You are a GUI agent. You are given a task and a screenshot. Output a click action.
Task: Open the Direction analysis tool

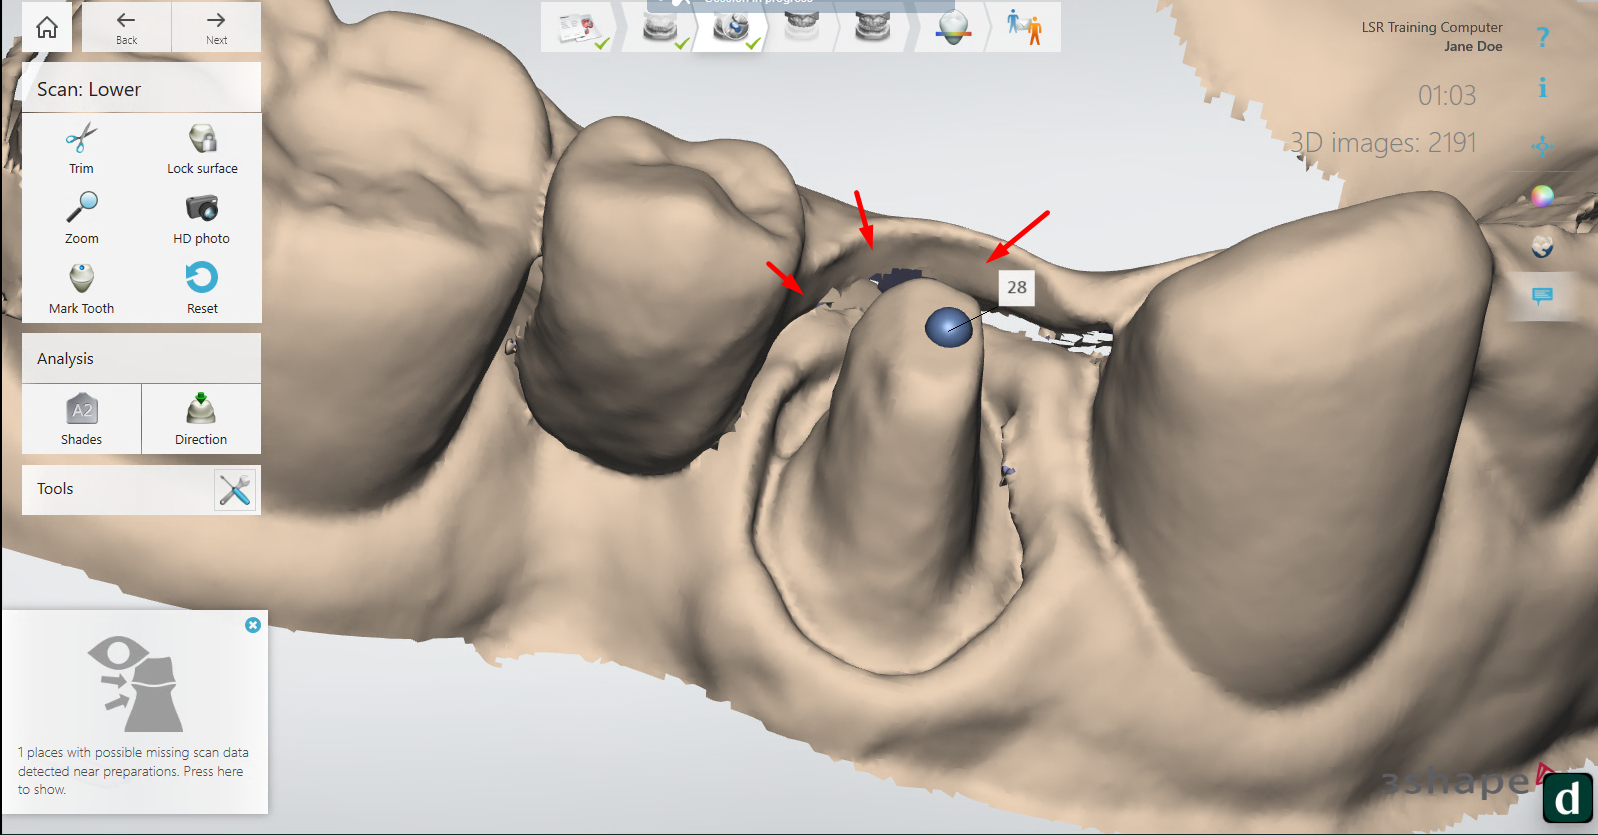[201, 419]
